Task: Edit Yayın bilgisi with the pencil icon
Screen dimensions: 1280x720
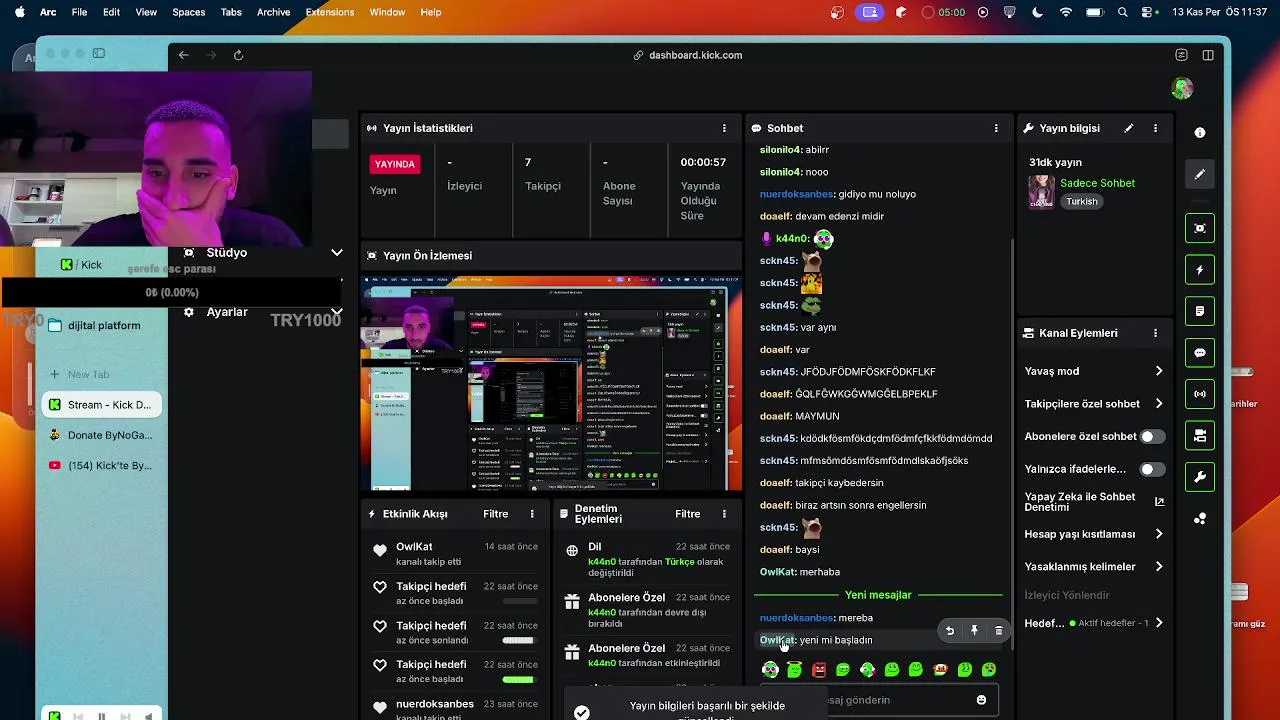Action: (x=1129, y=128)
